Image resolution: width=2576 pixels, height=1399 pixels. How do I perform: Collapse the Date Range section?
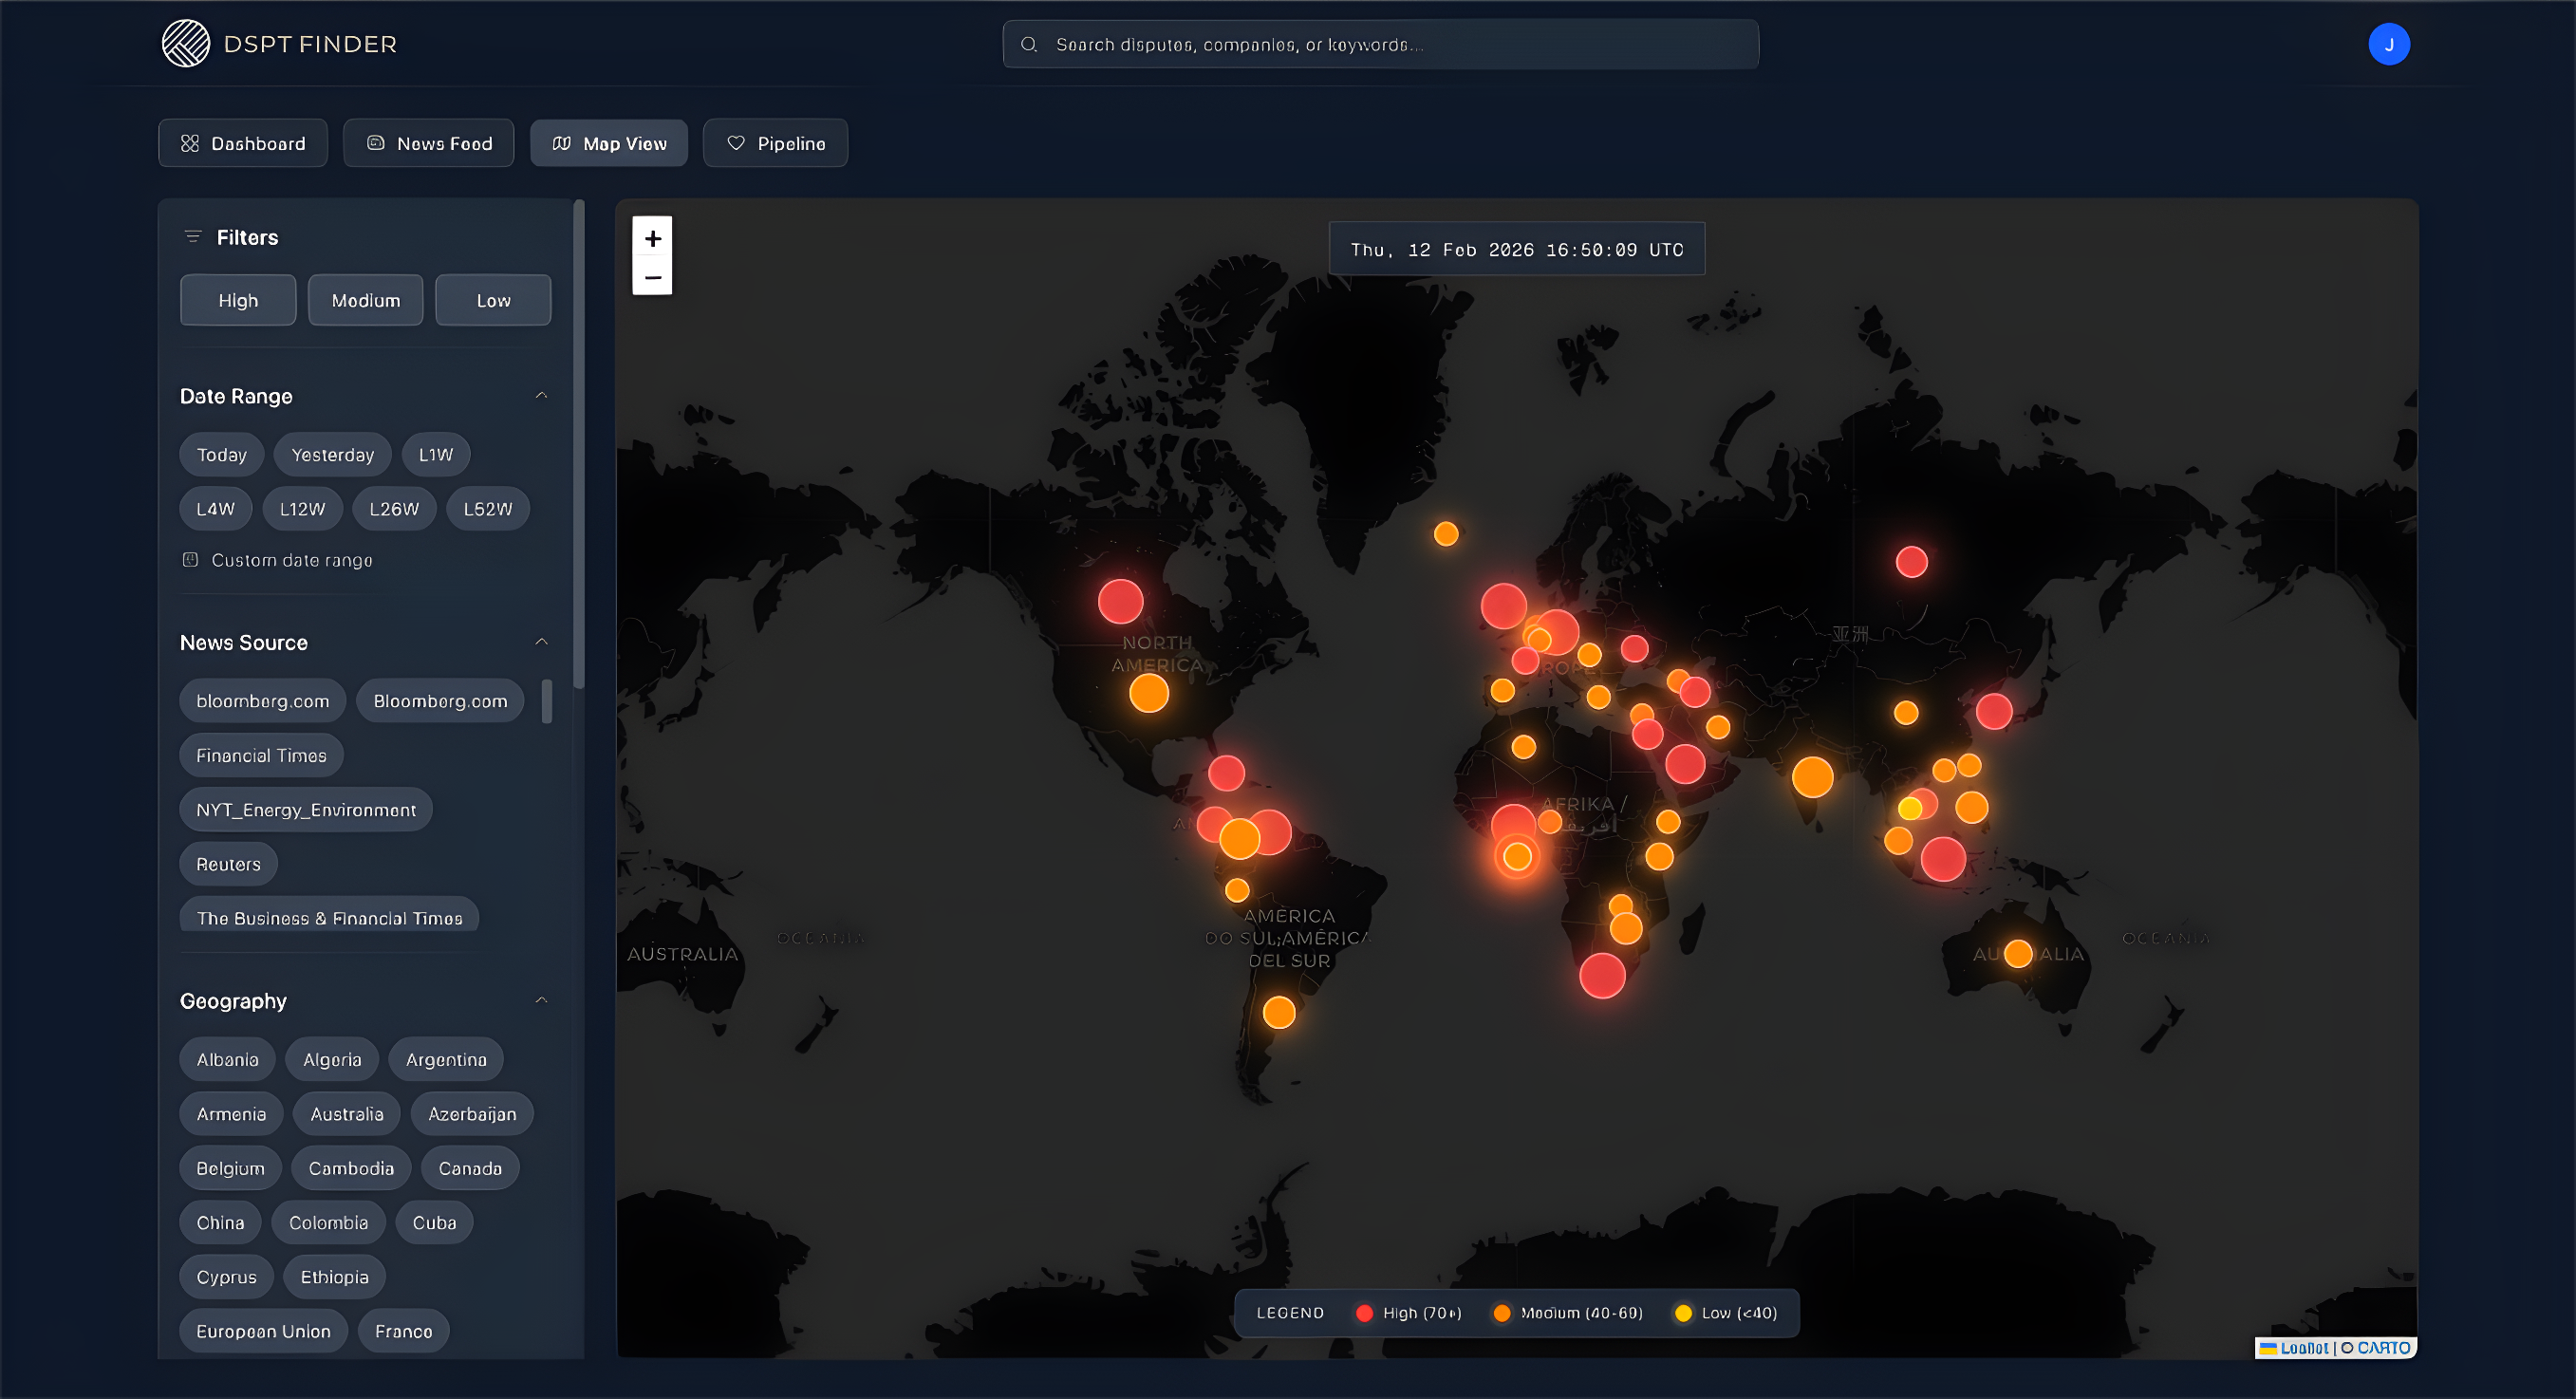[x=541, y=395]
